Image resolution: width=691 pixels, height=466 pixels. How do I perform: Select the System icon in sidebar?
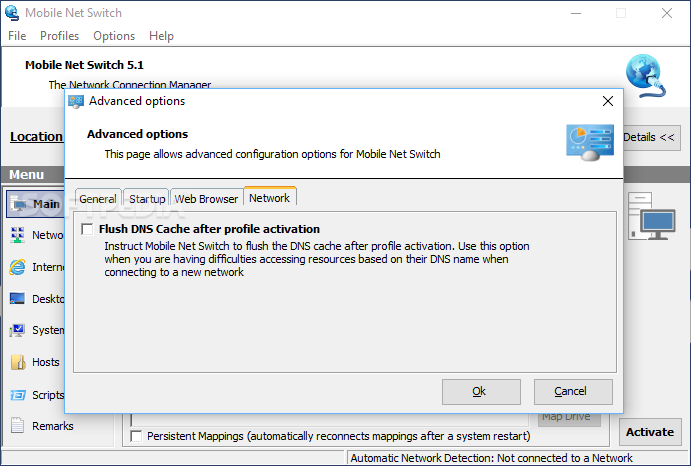[x=17, y=330]
